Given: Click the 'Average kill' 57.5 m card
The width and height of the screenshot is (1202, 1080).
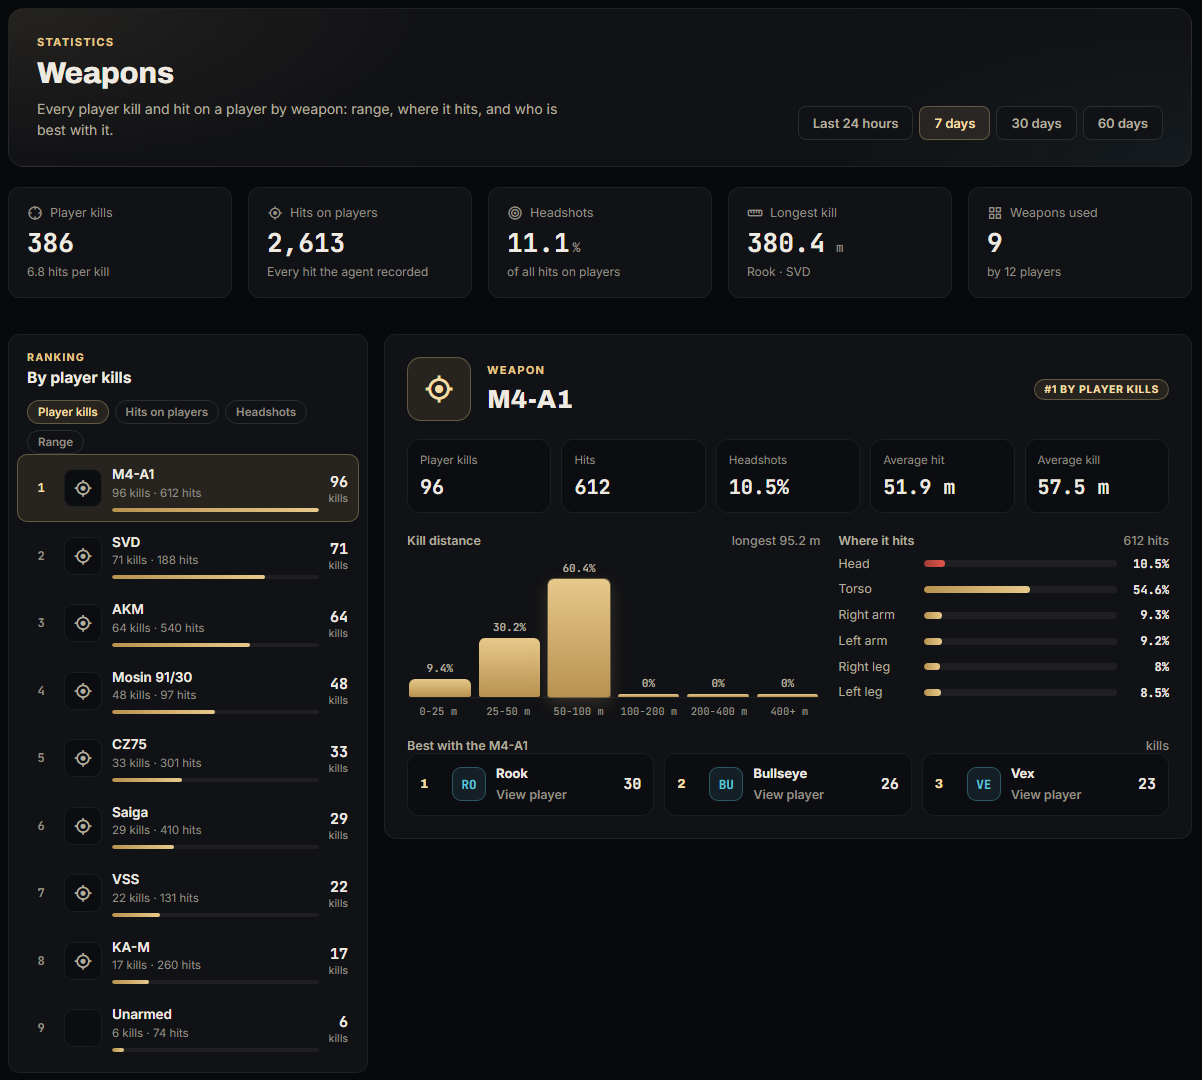Looking at the screenshot, I should pyautogui.click(x=1097, y=476).
